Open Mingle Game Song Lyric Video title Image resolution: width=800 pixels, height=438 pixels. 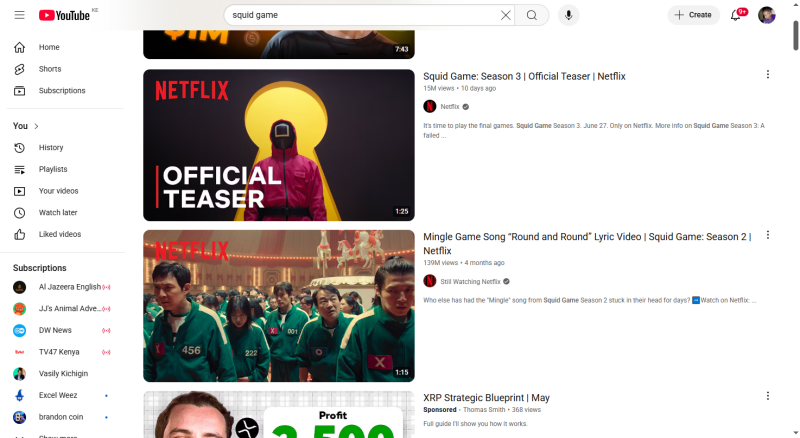pos(587,244)
